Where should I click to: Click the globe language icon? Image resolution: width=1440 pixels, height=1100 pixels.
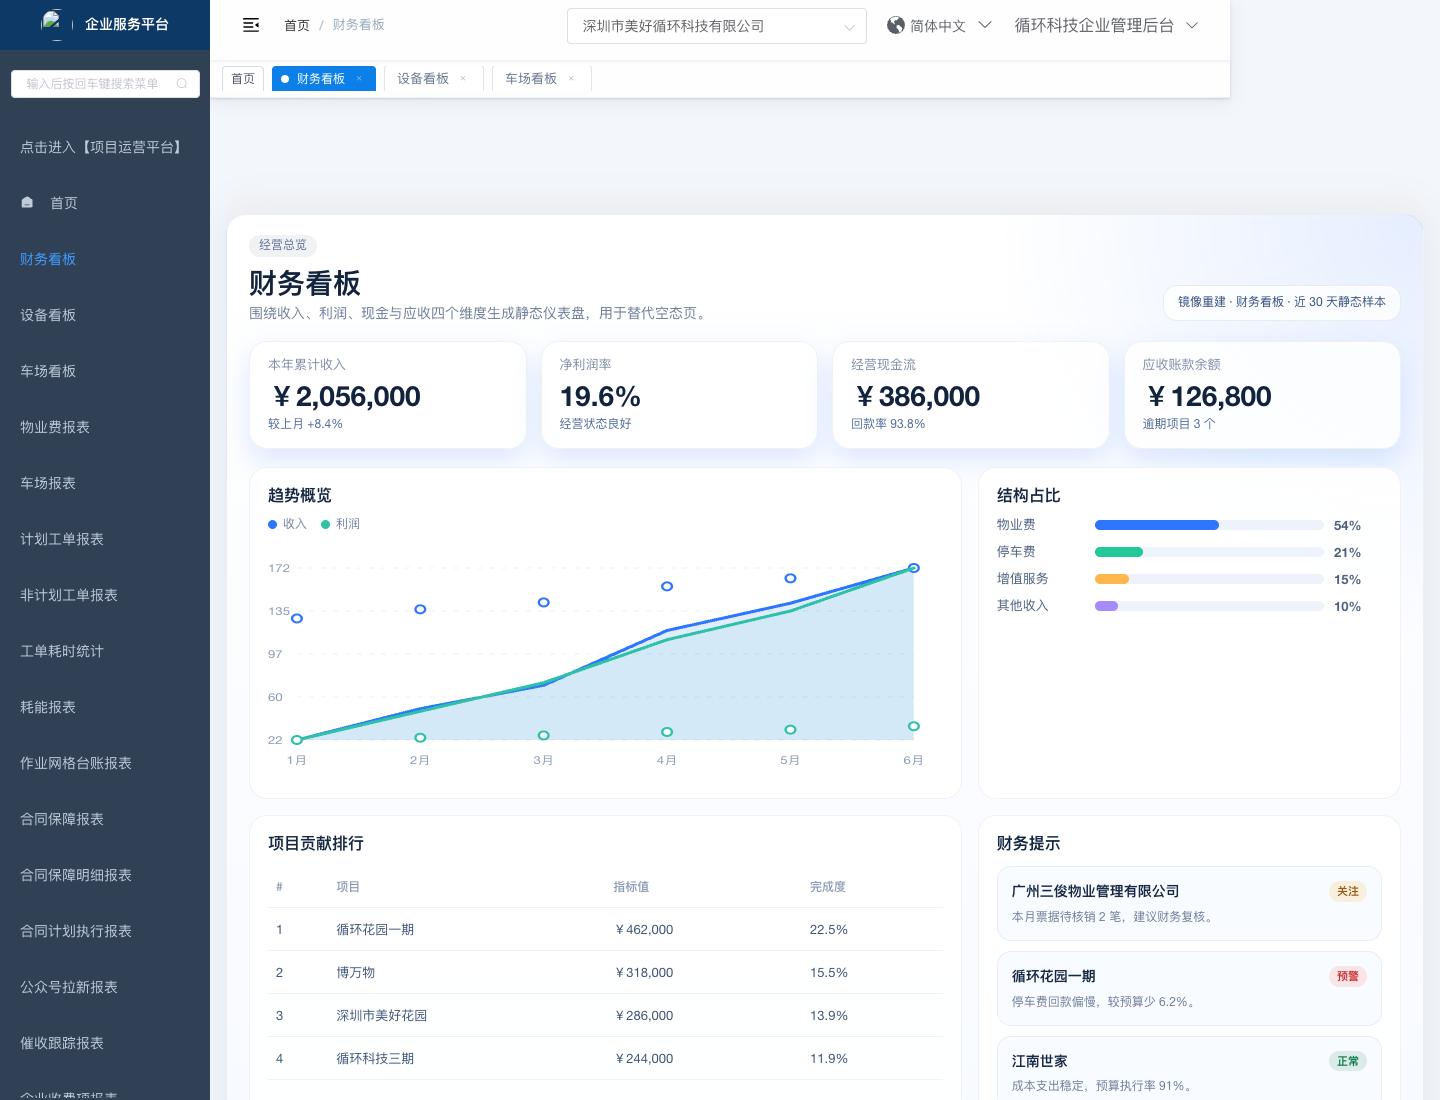pos(895,25)
